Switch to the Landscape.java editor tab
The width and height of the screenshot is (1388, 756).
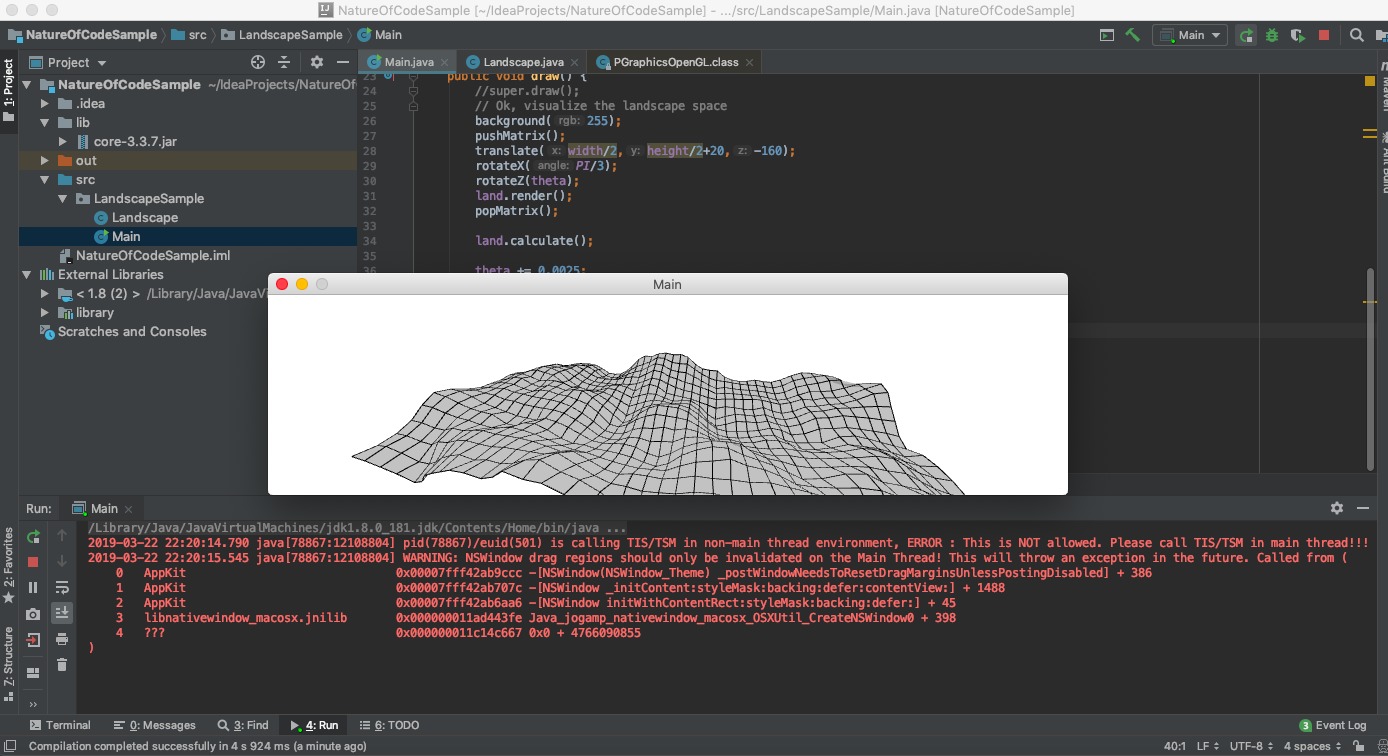point(523,62)
